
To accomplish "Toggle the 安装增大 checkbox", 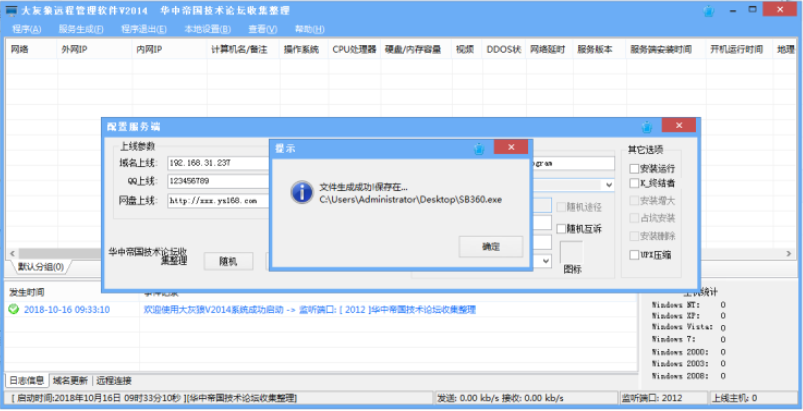I will point(635,201).
